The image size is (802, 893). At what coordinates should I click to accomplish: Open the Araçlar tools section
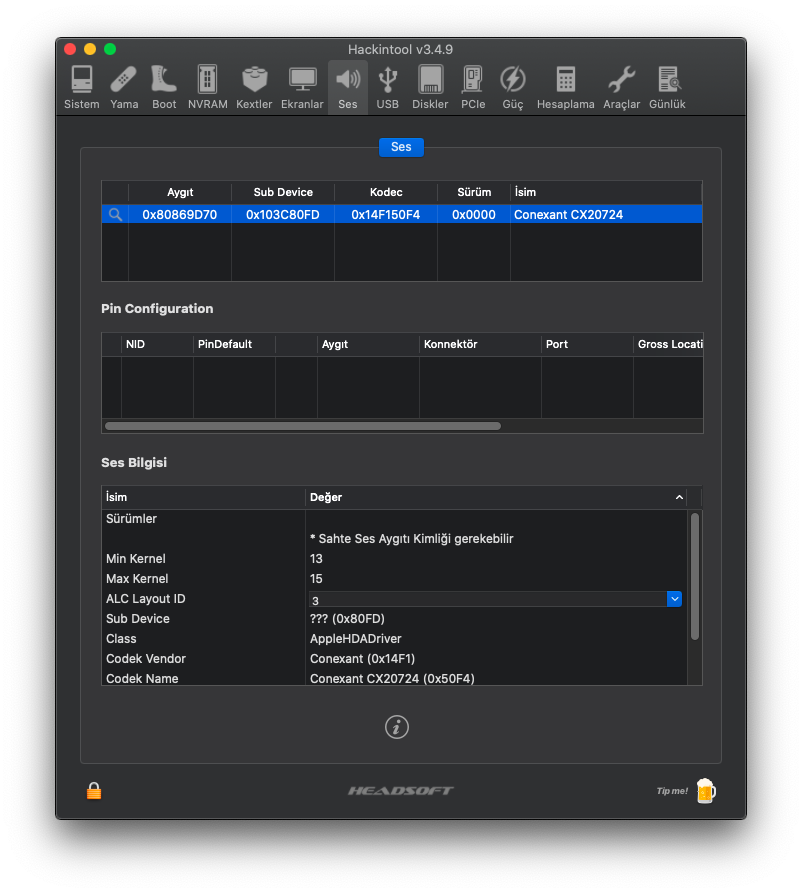tap(621, 86)
